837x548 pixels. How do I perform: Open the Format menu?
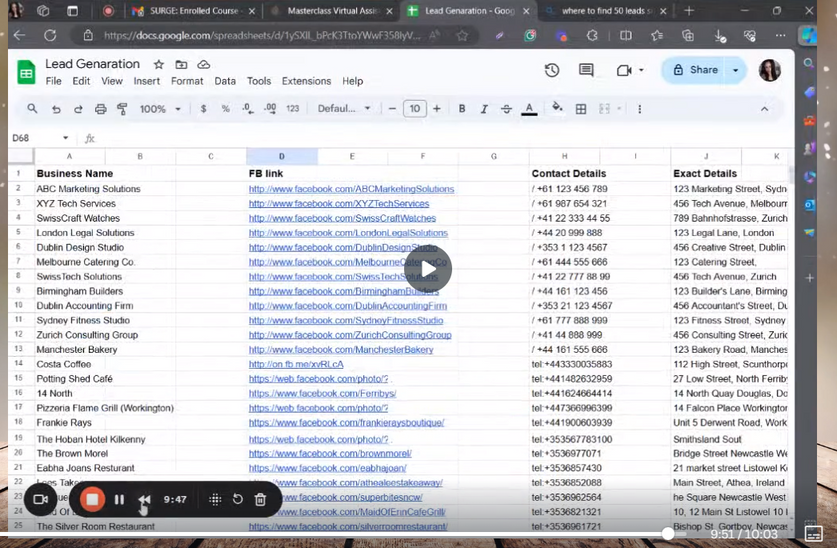tap(187, 81)
